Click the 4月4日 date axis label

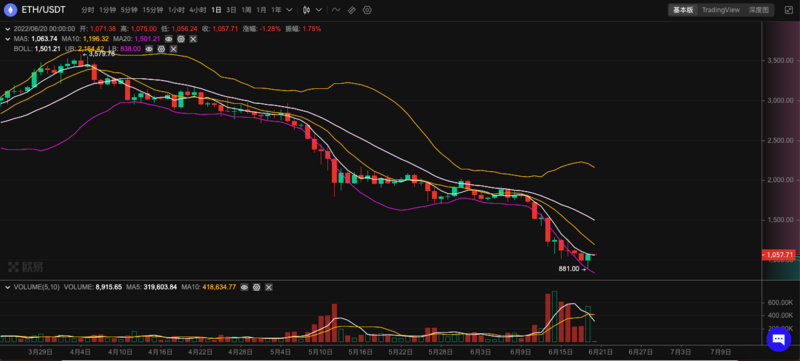[79, 352]
